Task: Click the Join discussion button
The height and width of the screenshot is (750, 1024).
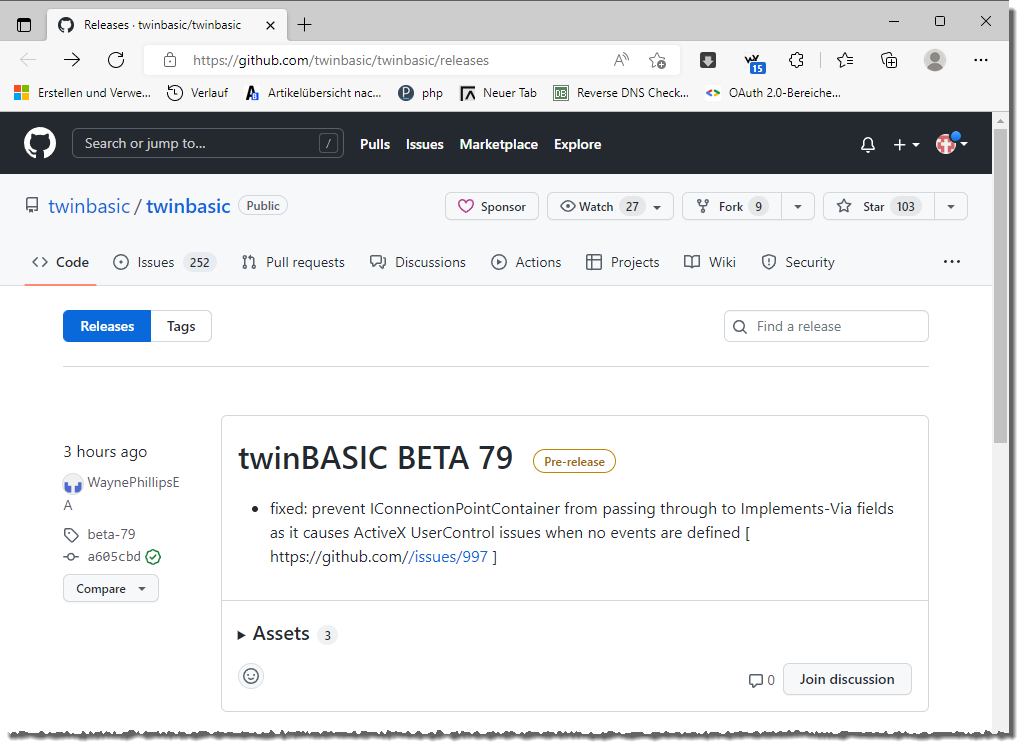Action: (x=846, y=679)
